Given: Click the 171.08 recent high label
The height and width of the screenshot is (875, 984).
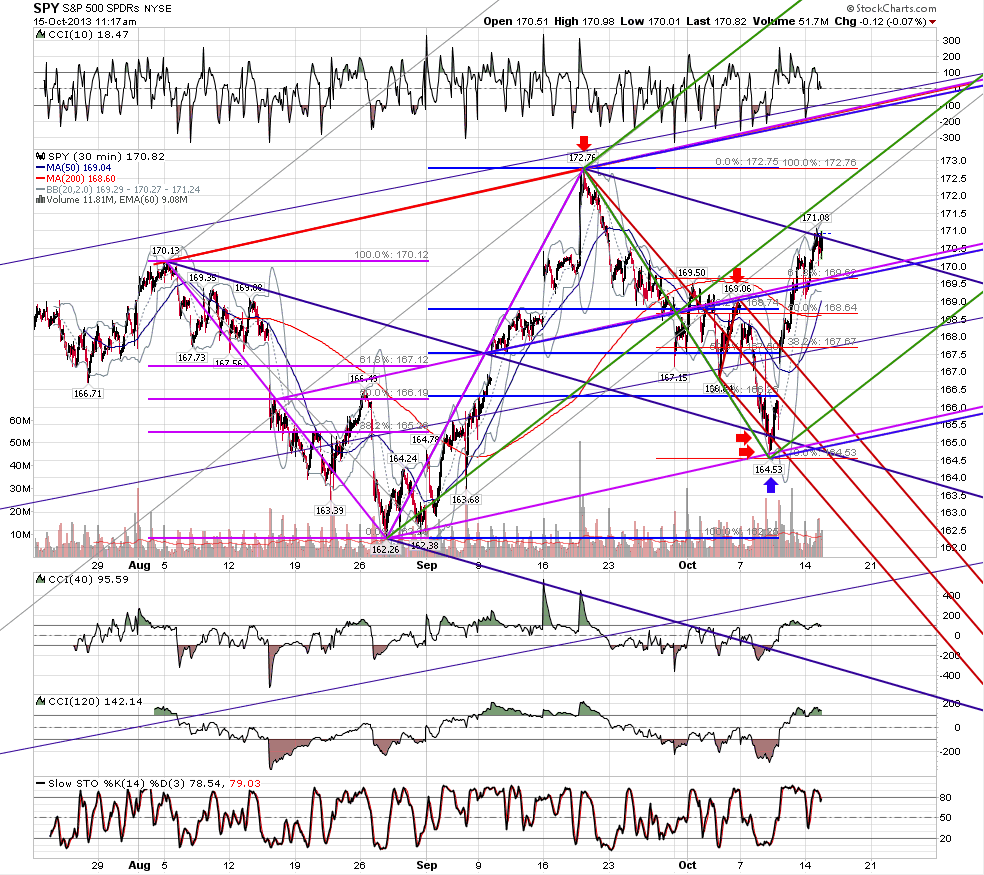Looking at the screenshot, I should pos(816,218).
